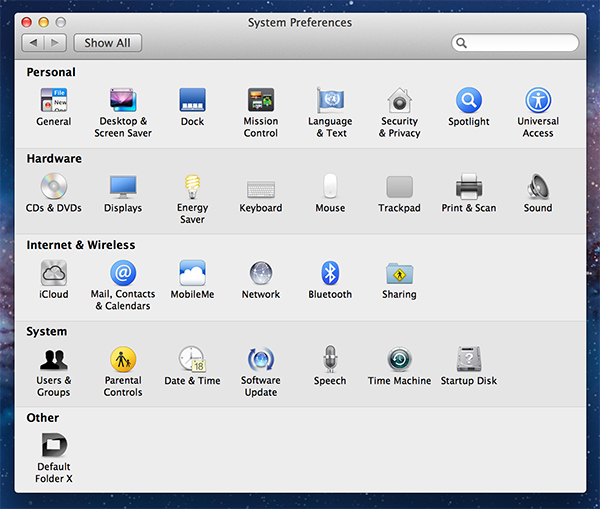The width and height of the screenshot is (600, 509).
Task: Go back with the left arrow button
Action: point(33,43)
